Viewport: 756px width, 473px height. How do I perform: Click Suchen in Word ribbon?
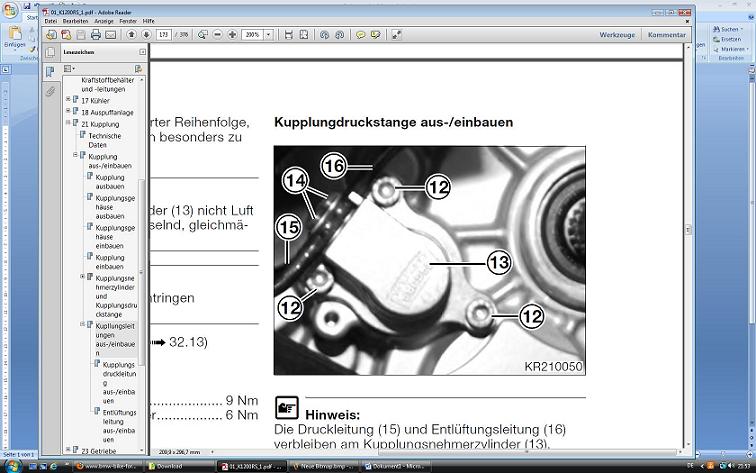click(729, 29)
